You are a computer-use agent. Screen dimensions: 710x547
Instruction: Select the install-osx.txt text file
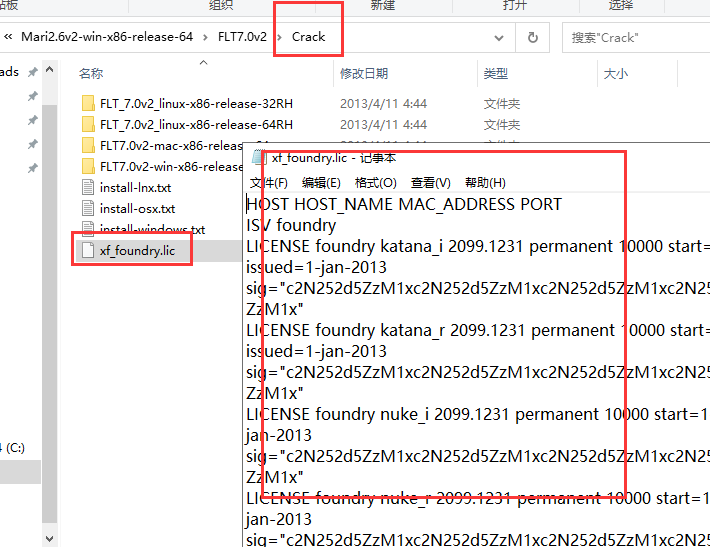(x=137, y=209)
